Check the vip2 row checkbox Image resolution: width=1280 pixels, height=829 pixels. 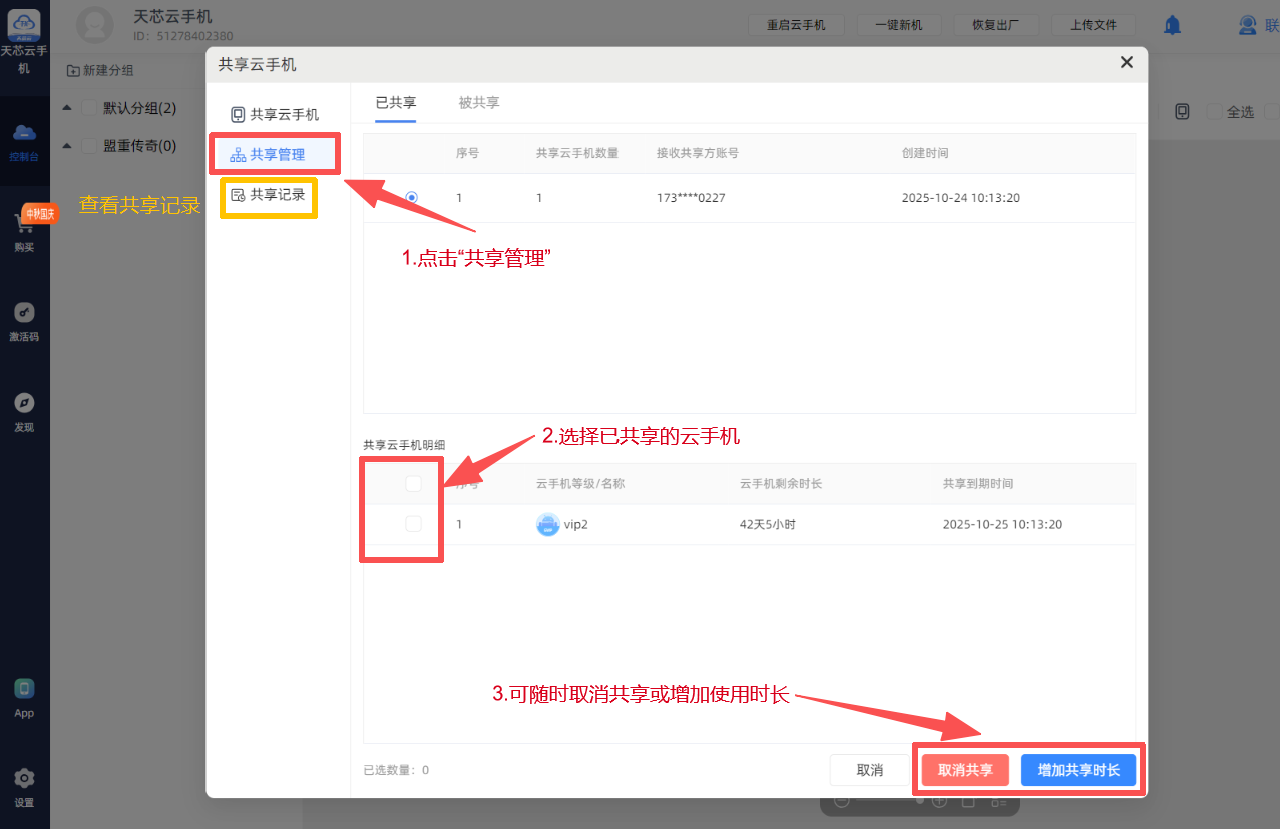pos(413,524)
